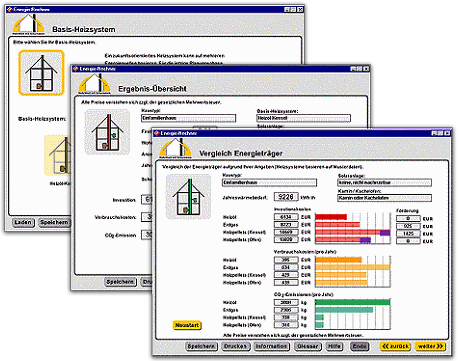Click the Drucken button to print
459x361 pixels.
click(x=235, y=347)
